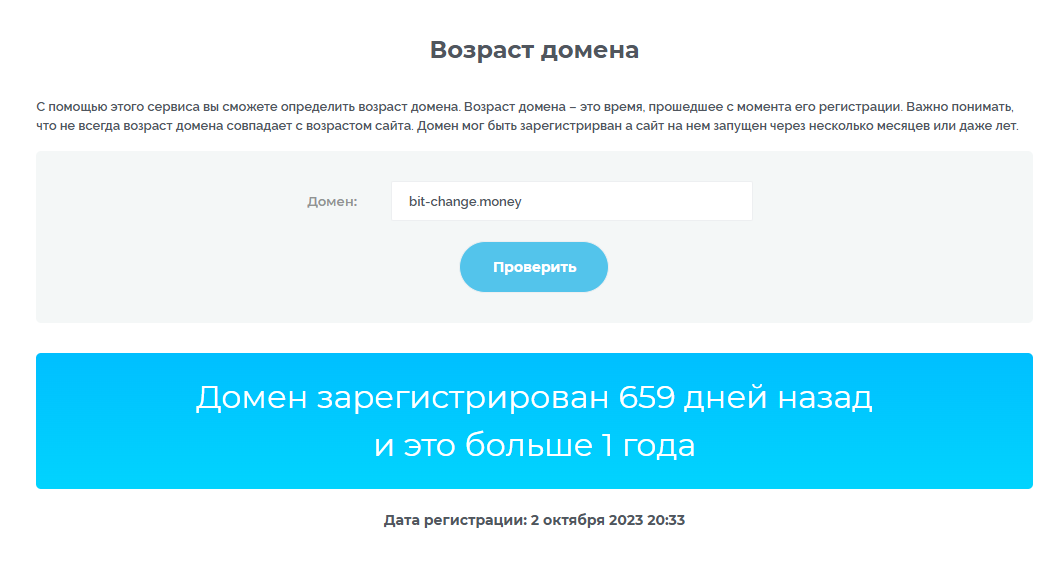Click the Домен: label
1064x566 pixels.
[x=332, y=202]
